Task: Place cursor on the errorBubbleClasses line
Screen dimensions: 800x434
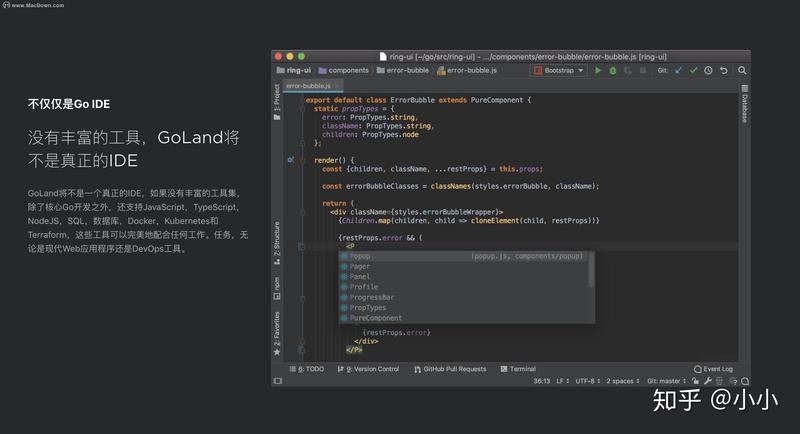Action: 460,186
